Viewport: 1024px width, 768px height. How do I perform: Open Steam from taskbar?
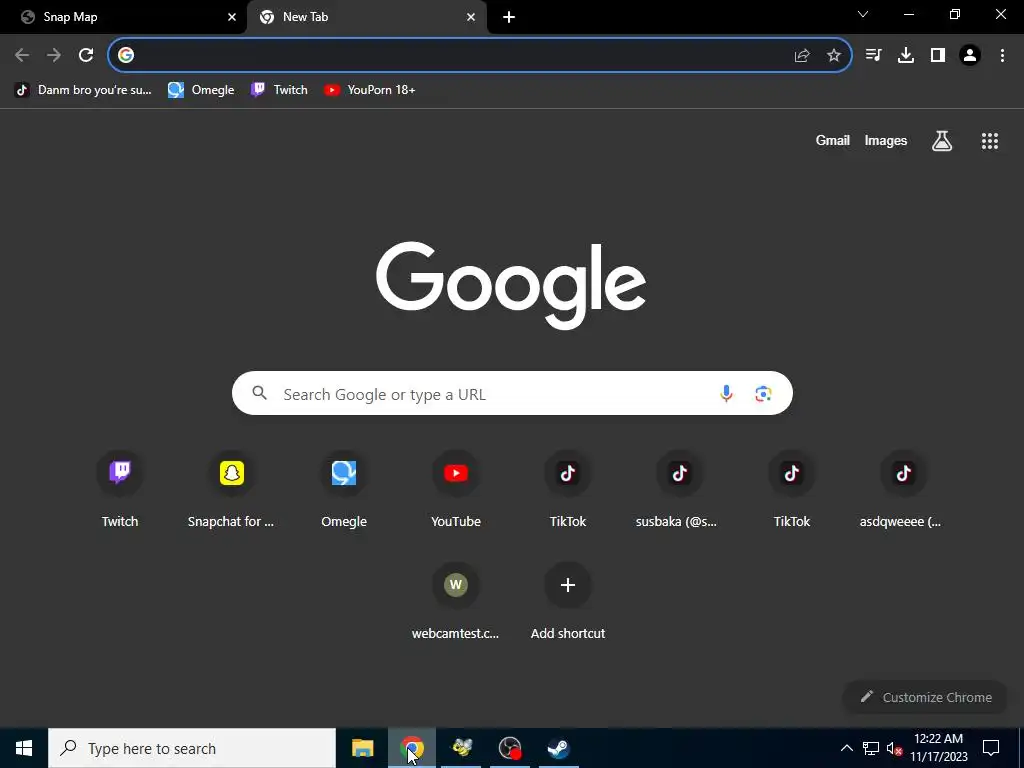pos(558,748)
